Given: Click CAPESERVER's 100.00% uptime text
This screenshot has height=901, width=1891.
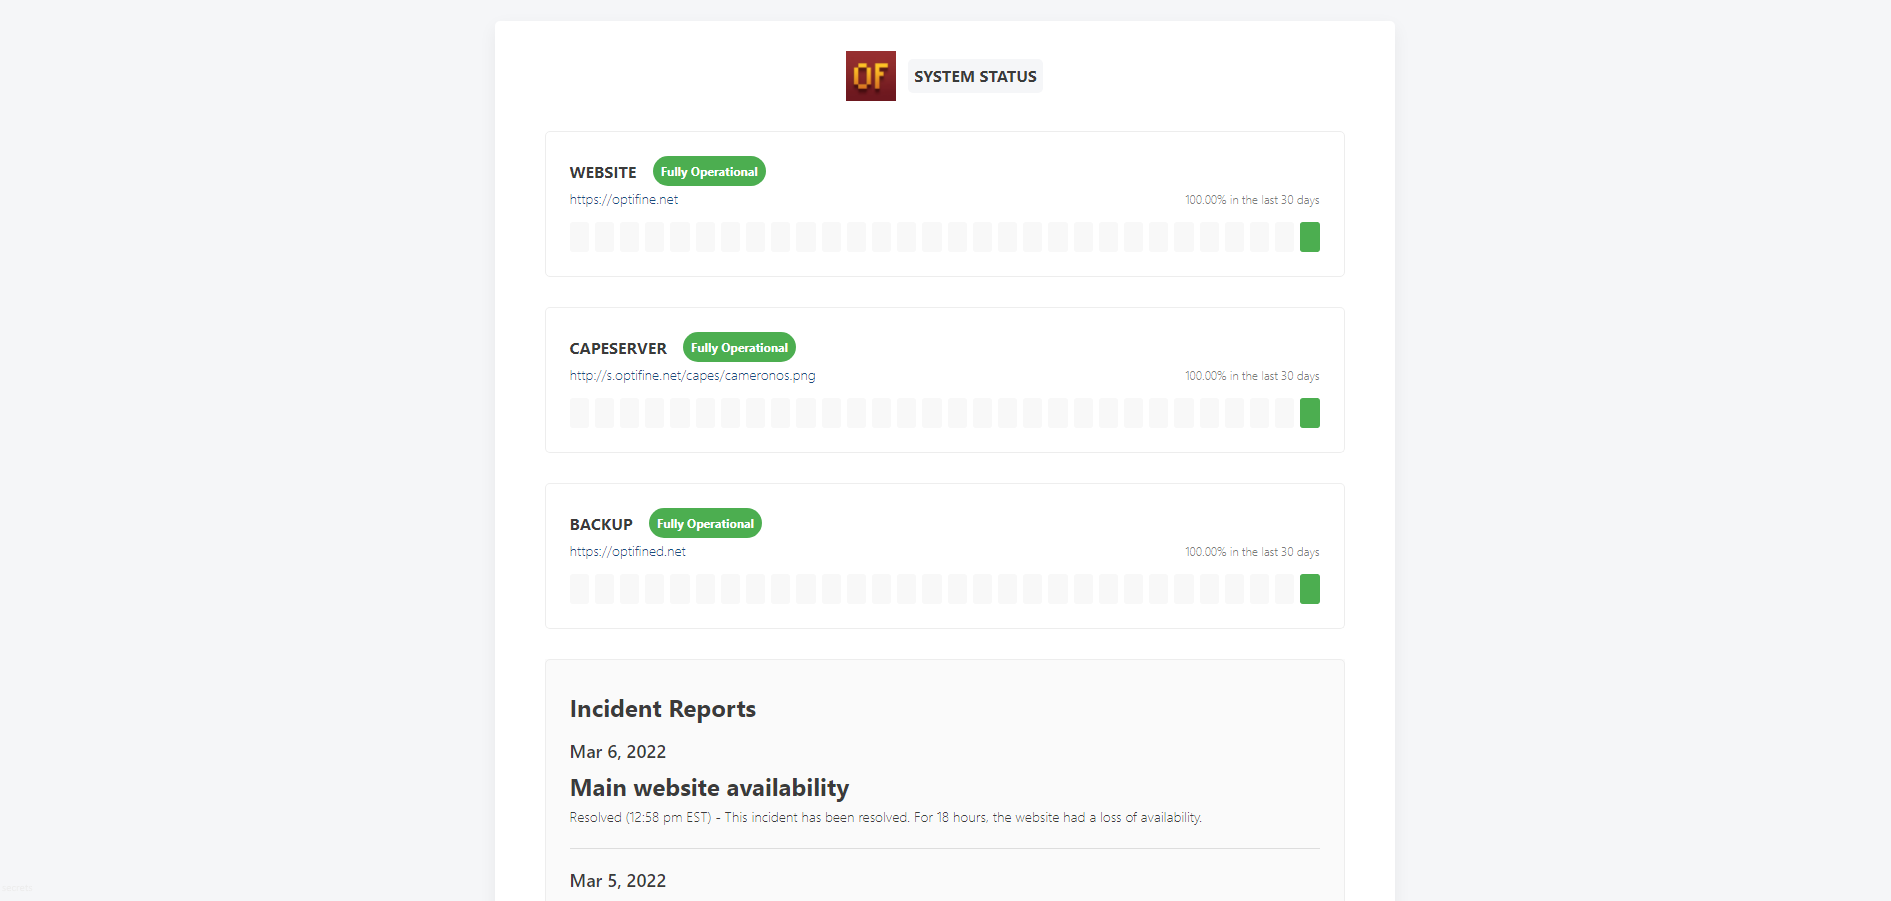Looking at the screenshot, I should point(1252,376).
